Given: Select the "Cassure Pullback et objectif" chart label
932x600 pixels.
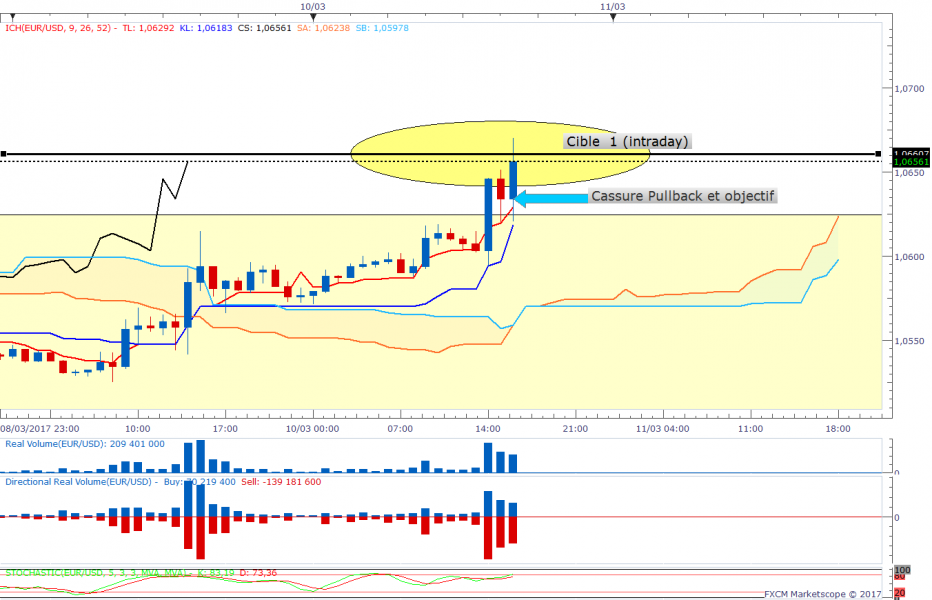Looking at the screenshot, I should (x=682, y=196).
